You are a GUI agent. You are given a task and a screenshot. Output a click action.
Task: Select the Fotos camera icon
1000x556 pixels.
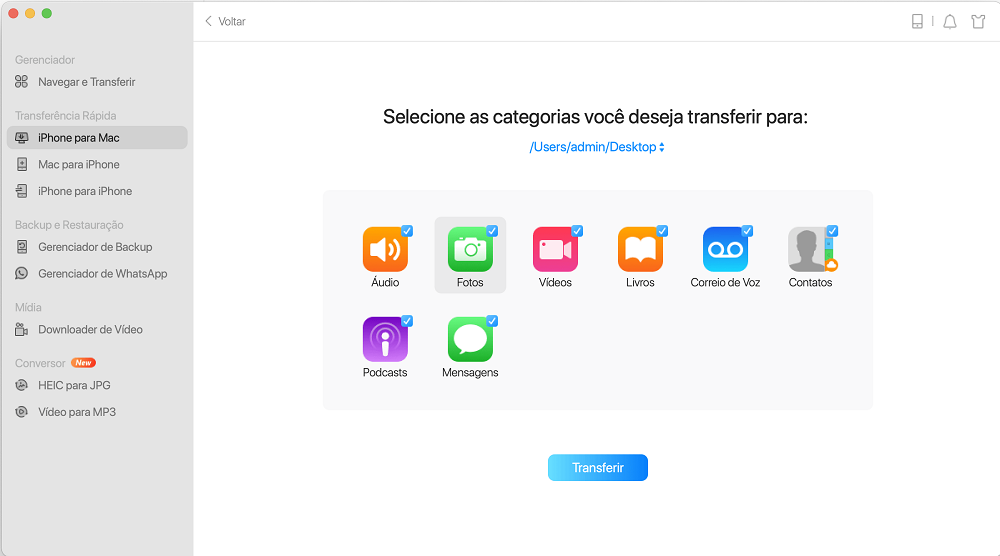click(x=470, y=249)
